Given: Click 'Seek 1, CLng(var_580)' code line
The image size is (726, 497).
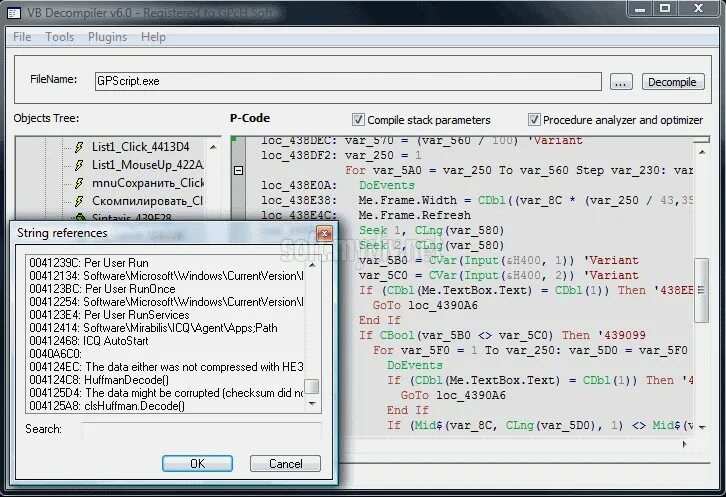Looking at the screenshot, I should [432, 230].
